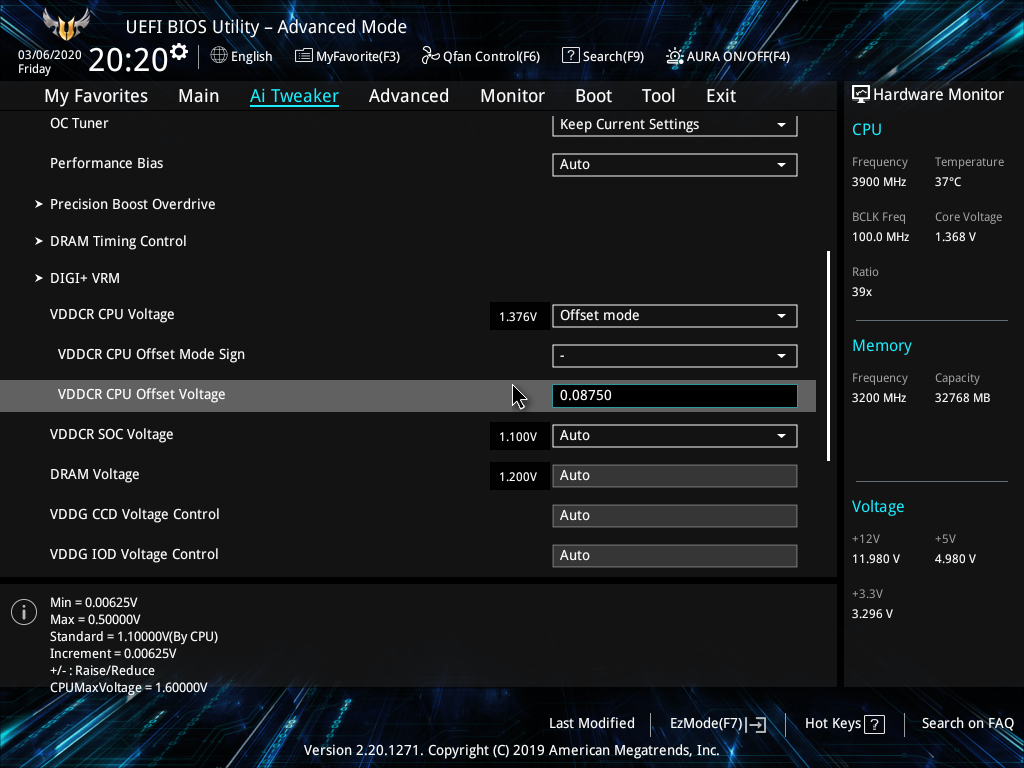
Task: Go to the Tool tab
Action: [x=658, y=95]
